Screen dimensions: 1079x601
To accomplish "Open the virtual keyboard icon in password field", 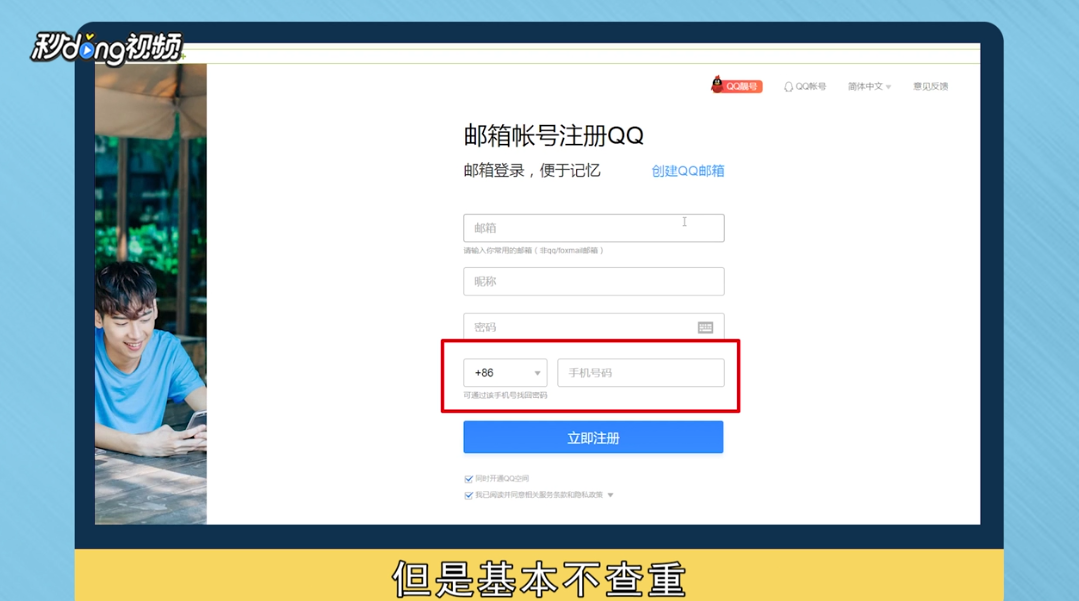I will 705,328.
